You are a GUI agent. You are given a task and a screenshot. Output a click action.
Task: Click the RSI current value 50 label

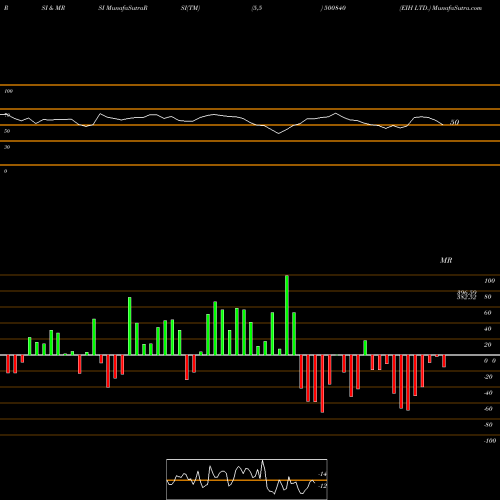tap(455, 122)
